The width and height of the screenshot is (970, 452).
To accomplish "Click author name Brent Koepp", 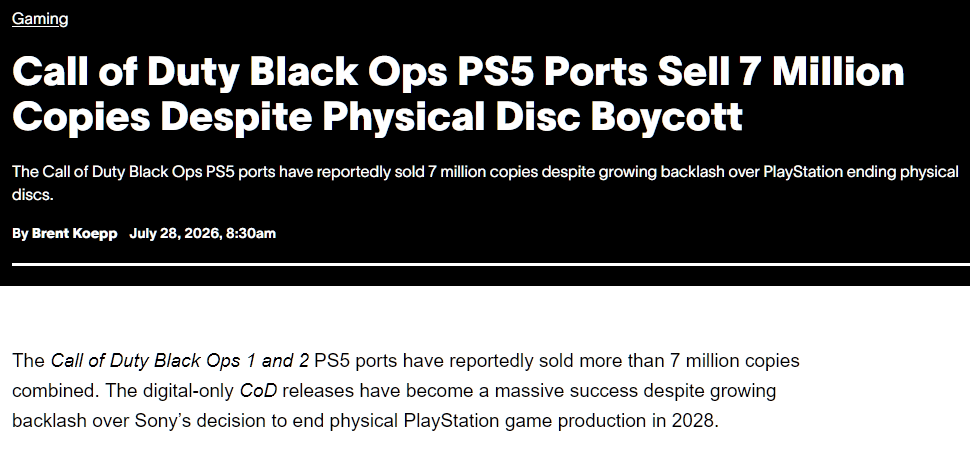I will (74, 233).
